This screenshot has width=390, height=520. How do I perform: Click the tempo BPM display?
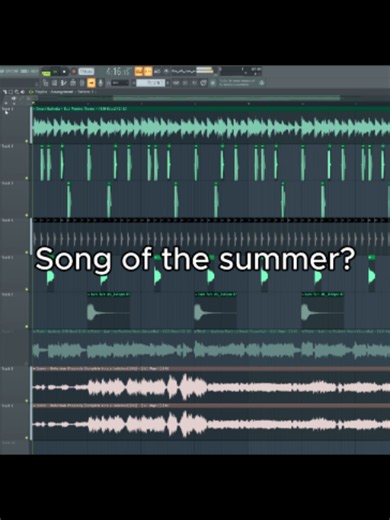point(86,72)
